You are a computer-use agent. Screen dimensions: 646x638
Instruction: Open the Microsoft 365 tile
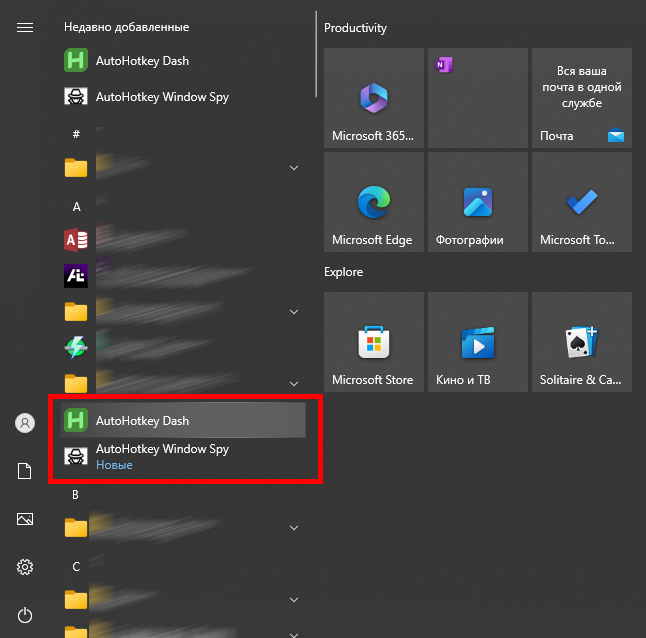coord(373,98)
